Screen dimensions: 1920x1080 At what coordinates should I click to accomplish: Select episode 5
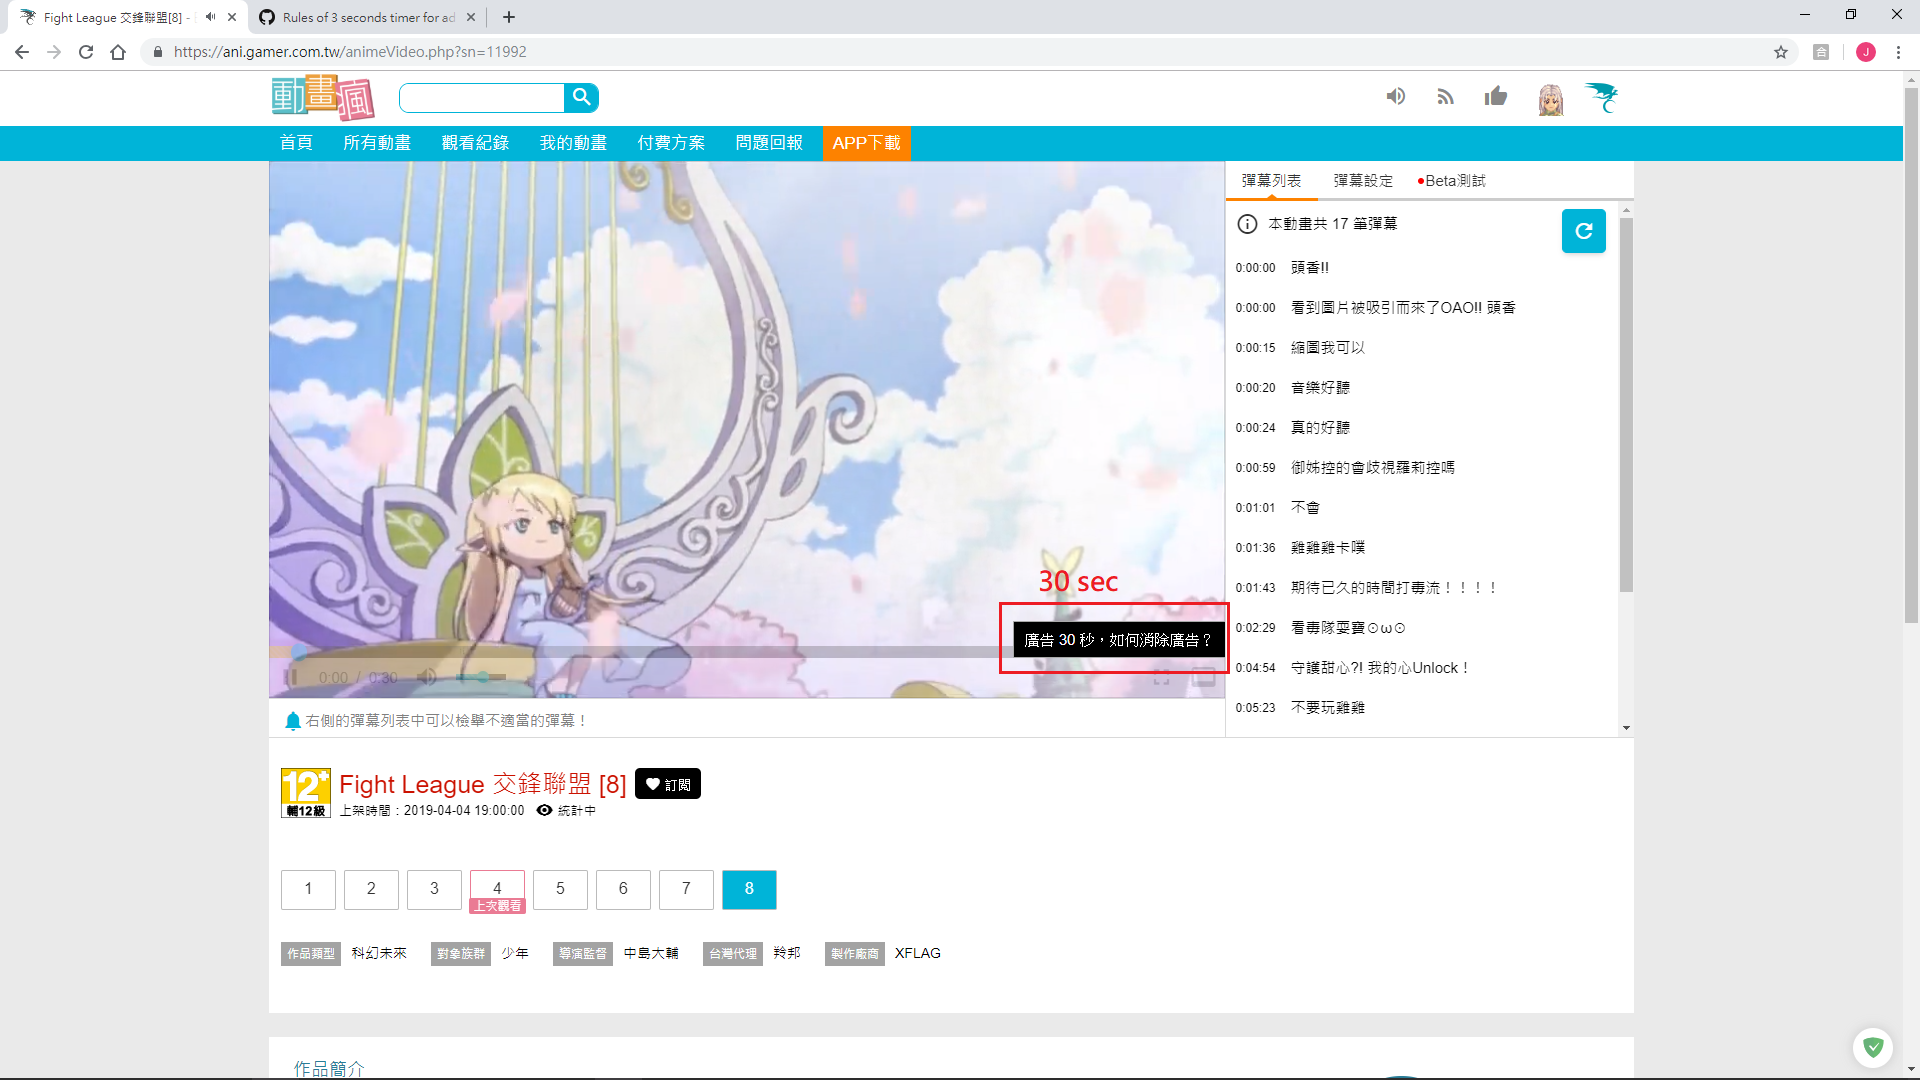pyautogui.click(x=560, y=889)
